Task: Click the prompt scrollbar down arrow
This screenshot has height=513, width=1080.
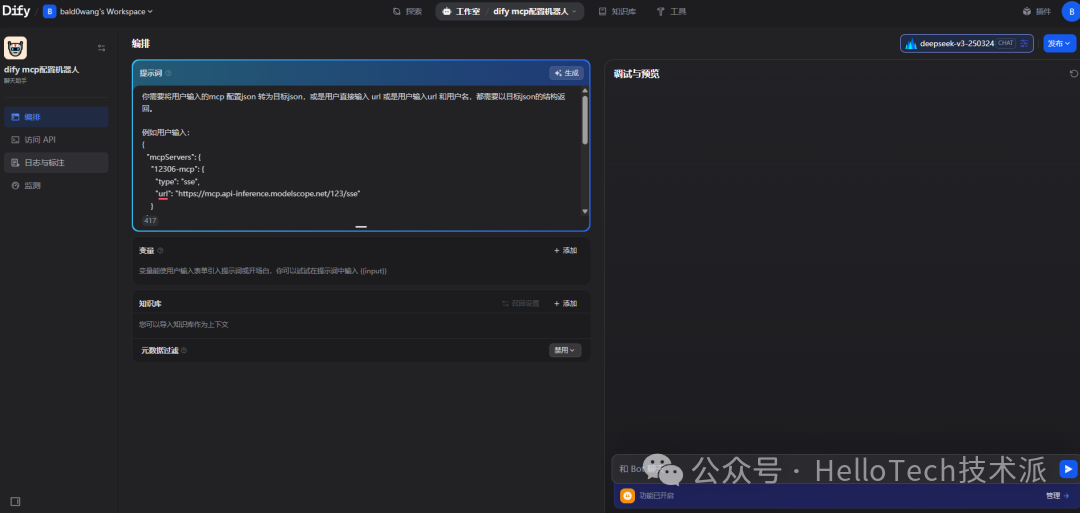Action: pos(585,211)
